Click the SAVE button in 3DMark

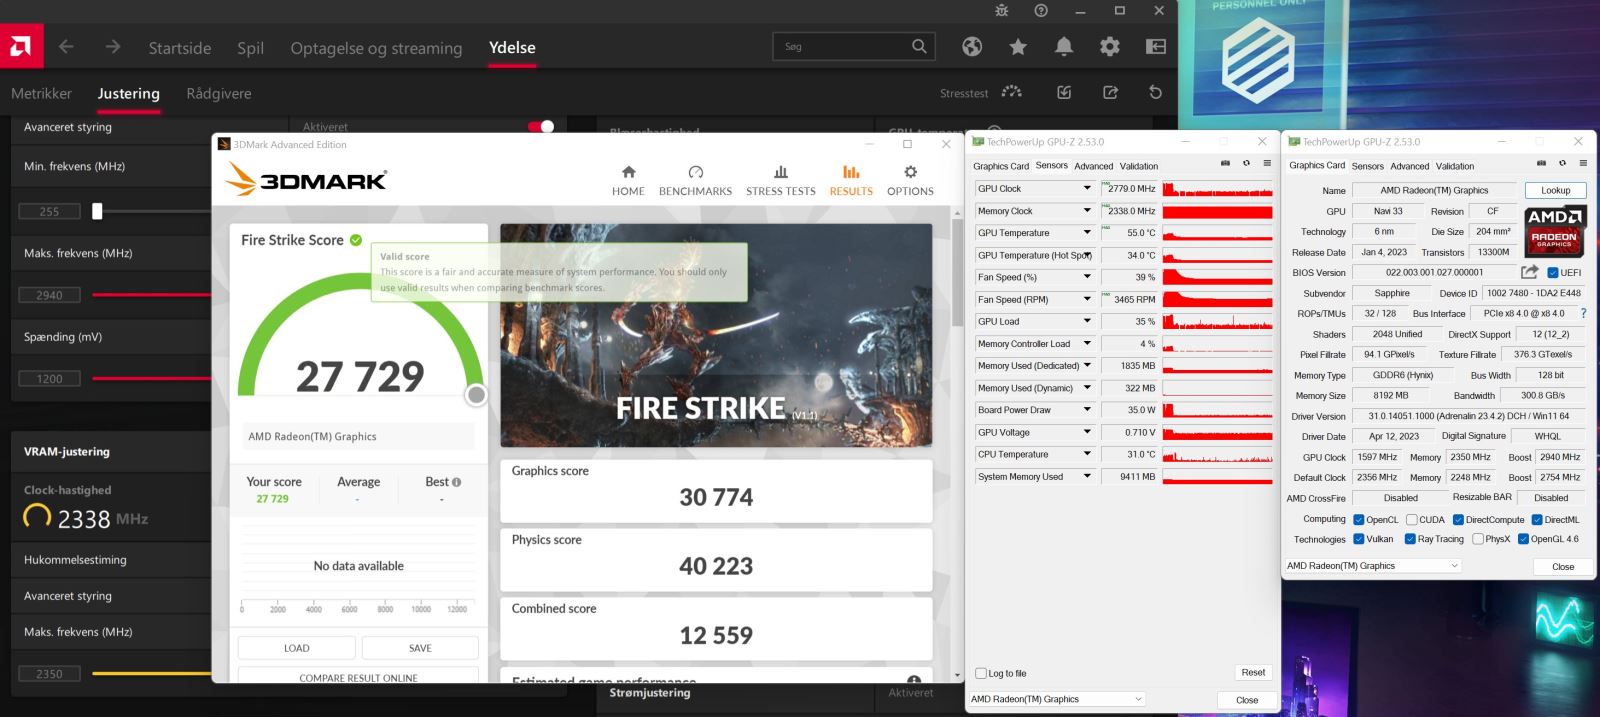point(420,648)
